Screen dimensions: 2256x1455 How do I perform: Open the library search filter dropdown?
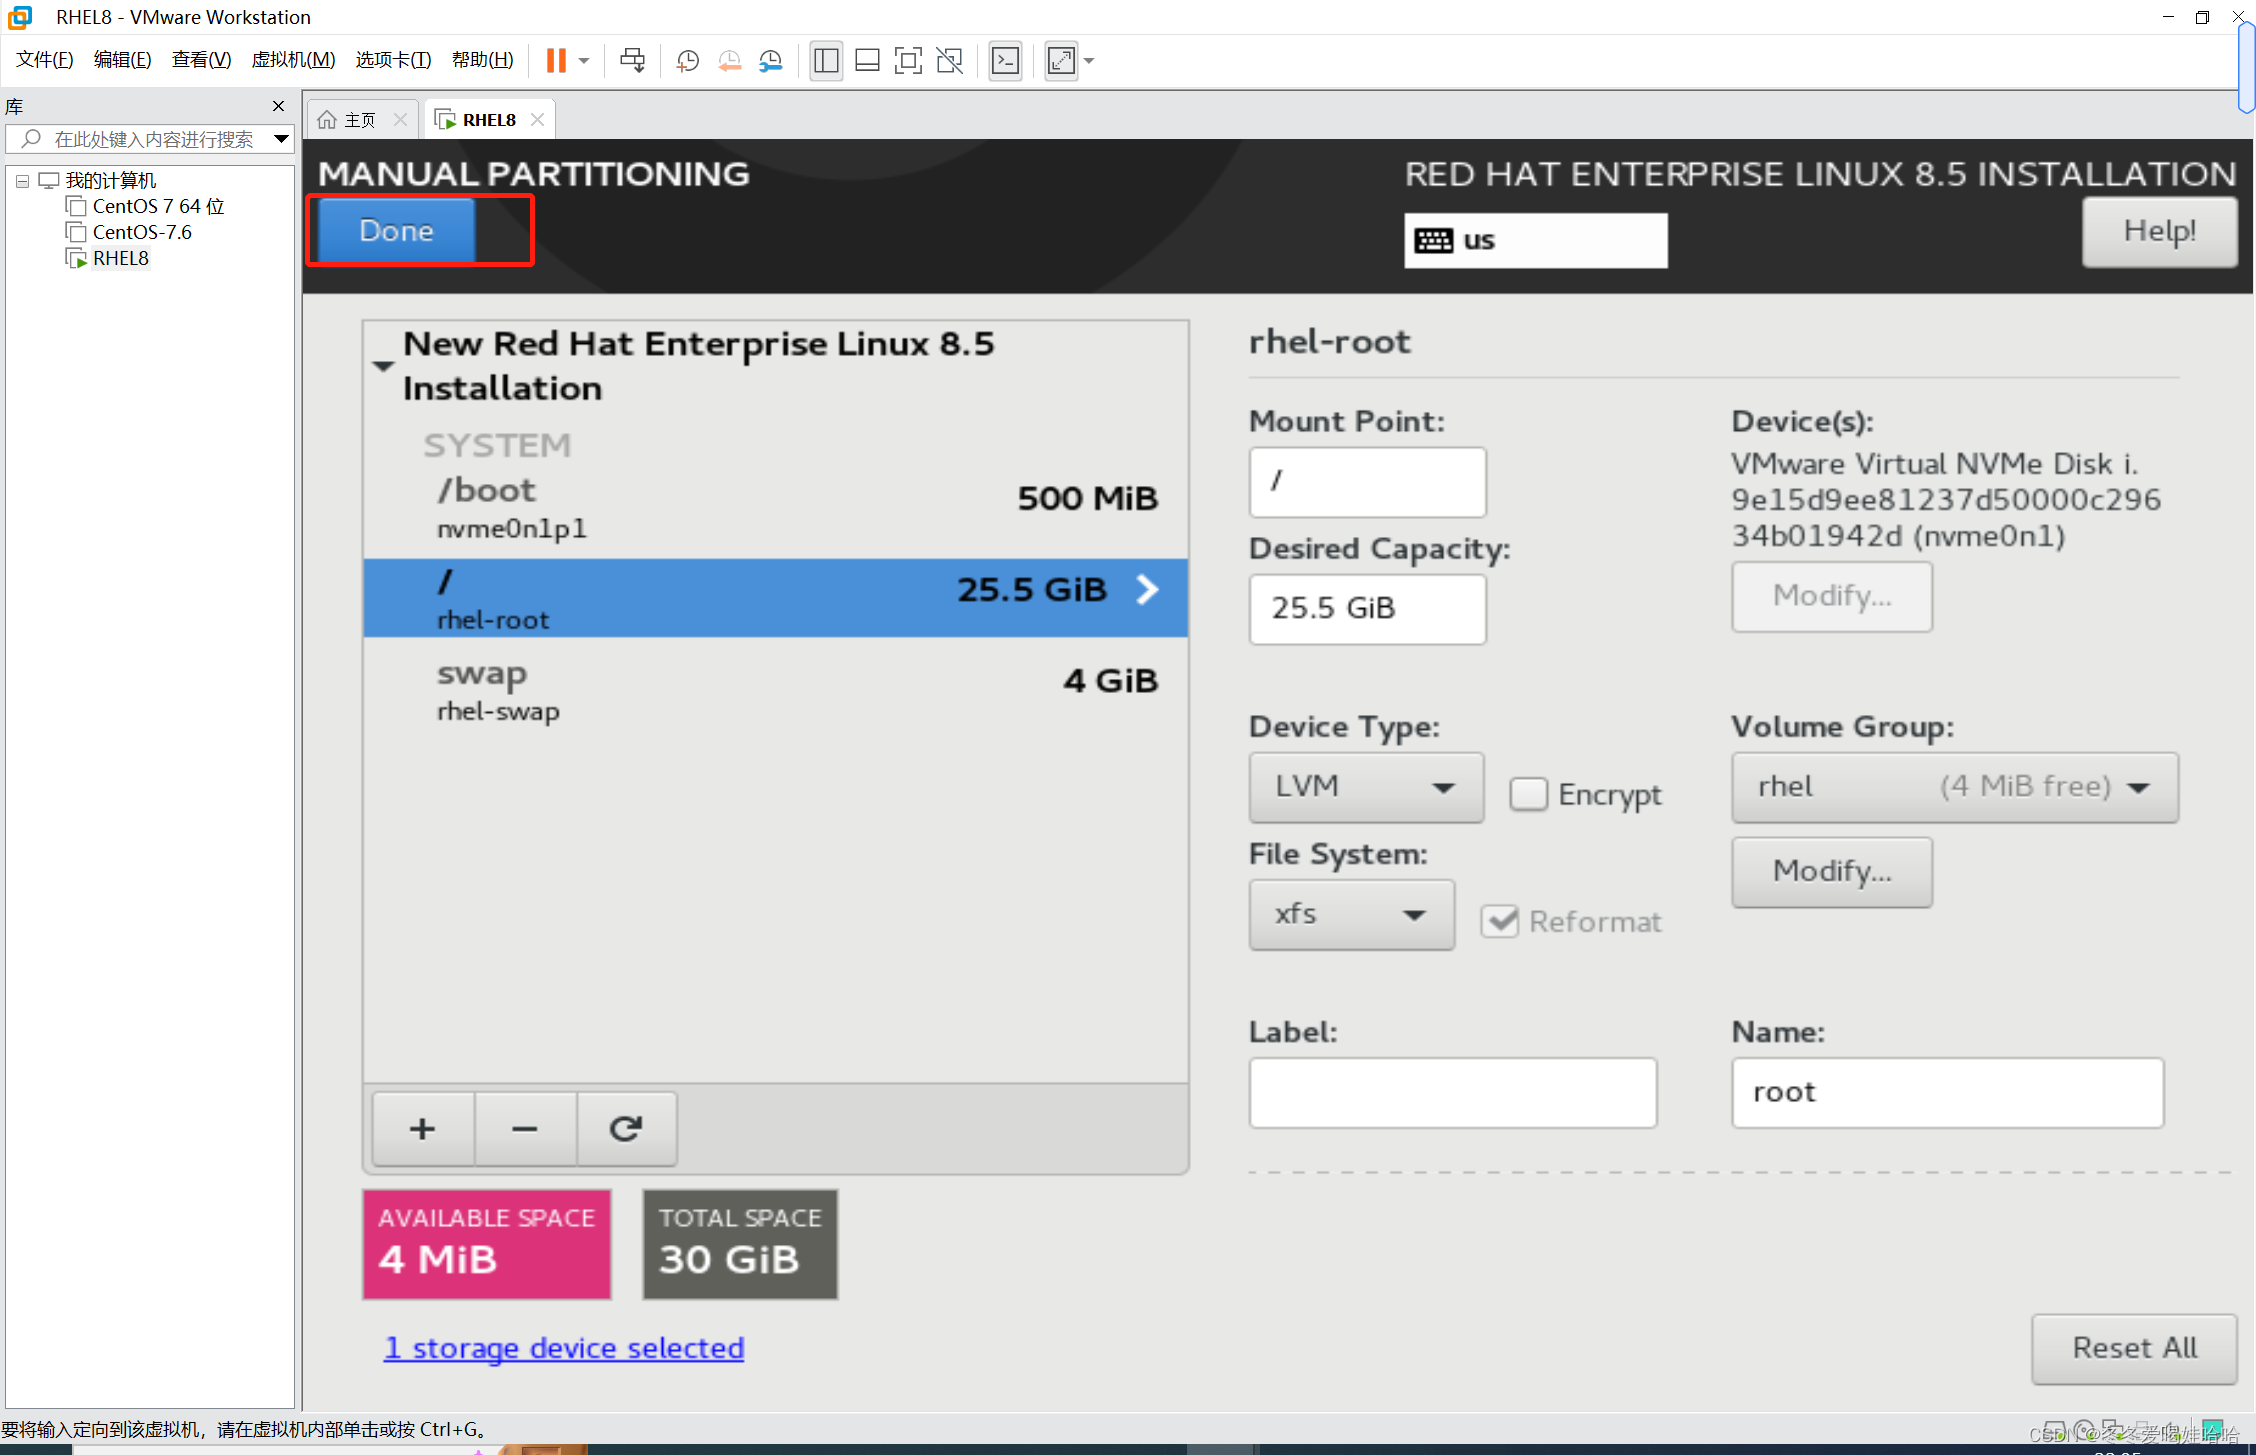(281, 139)
